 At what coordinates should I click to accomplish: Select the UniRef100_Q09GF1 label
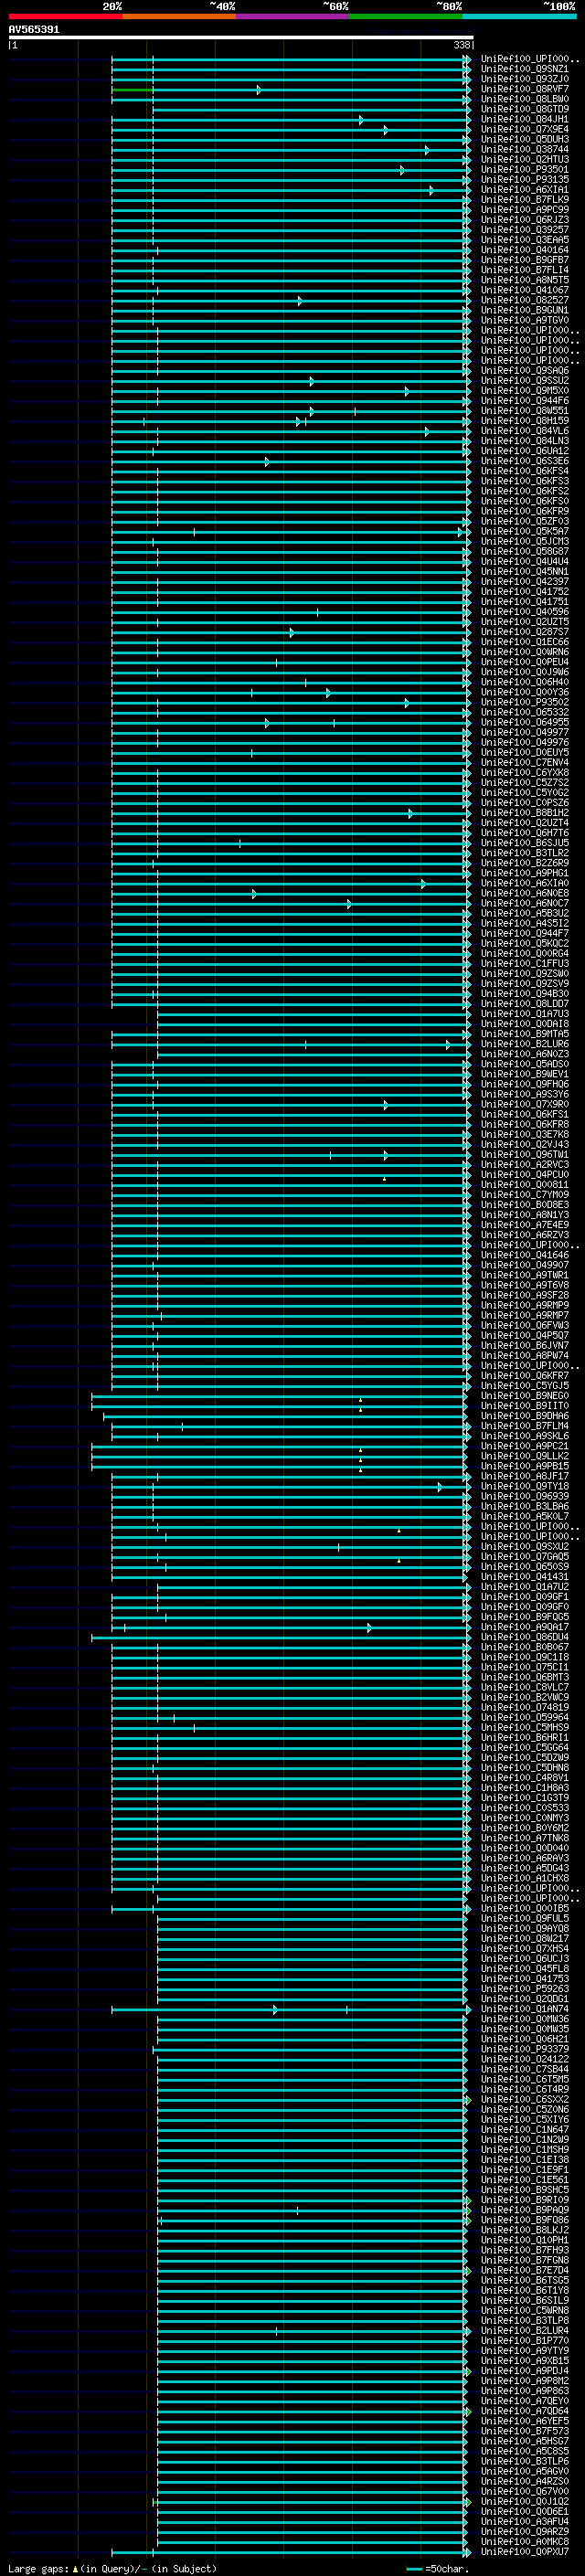click(x=524, y=1597)
